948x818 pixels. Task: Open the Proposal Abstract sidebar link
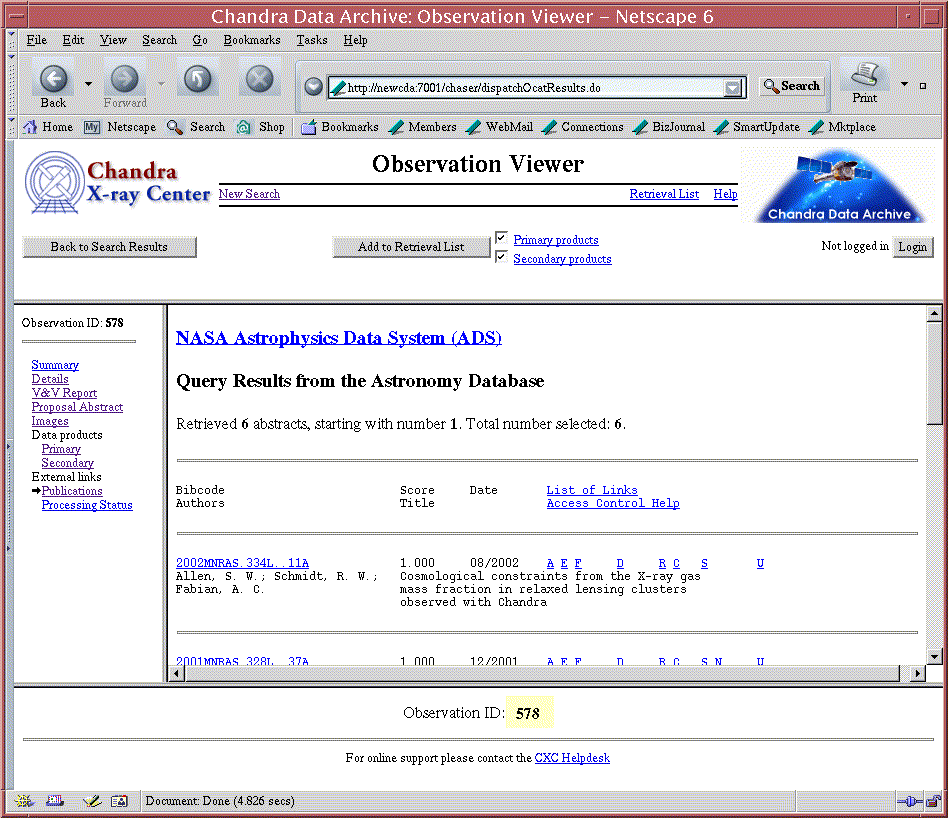click(77, 407)
